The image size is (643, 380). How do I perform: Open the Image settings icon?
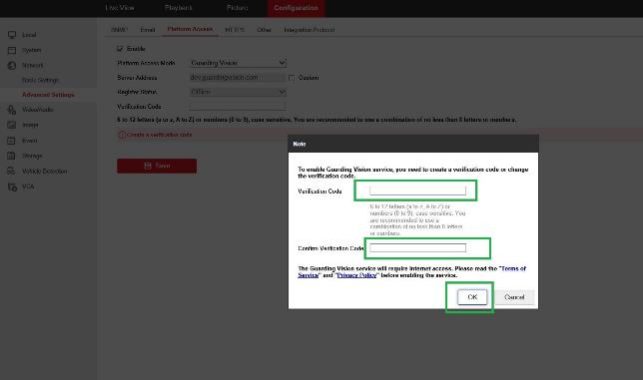12,125
